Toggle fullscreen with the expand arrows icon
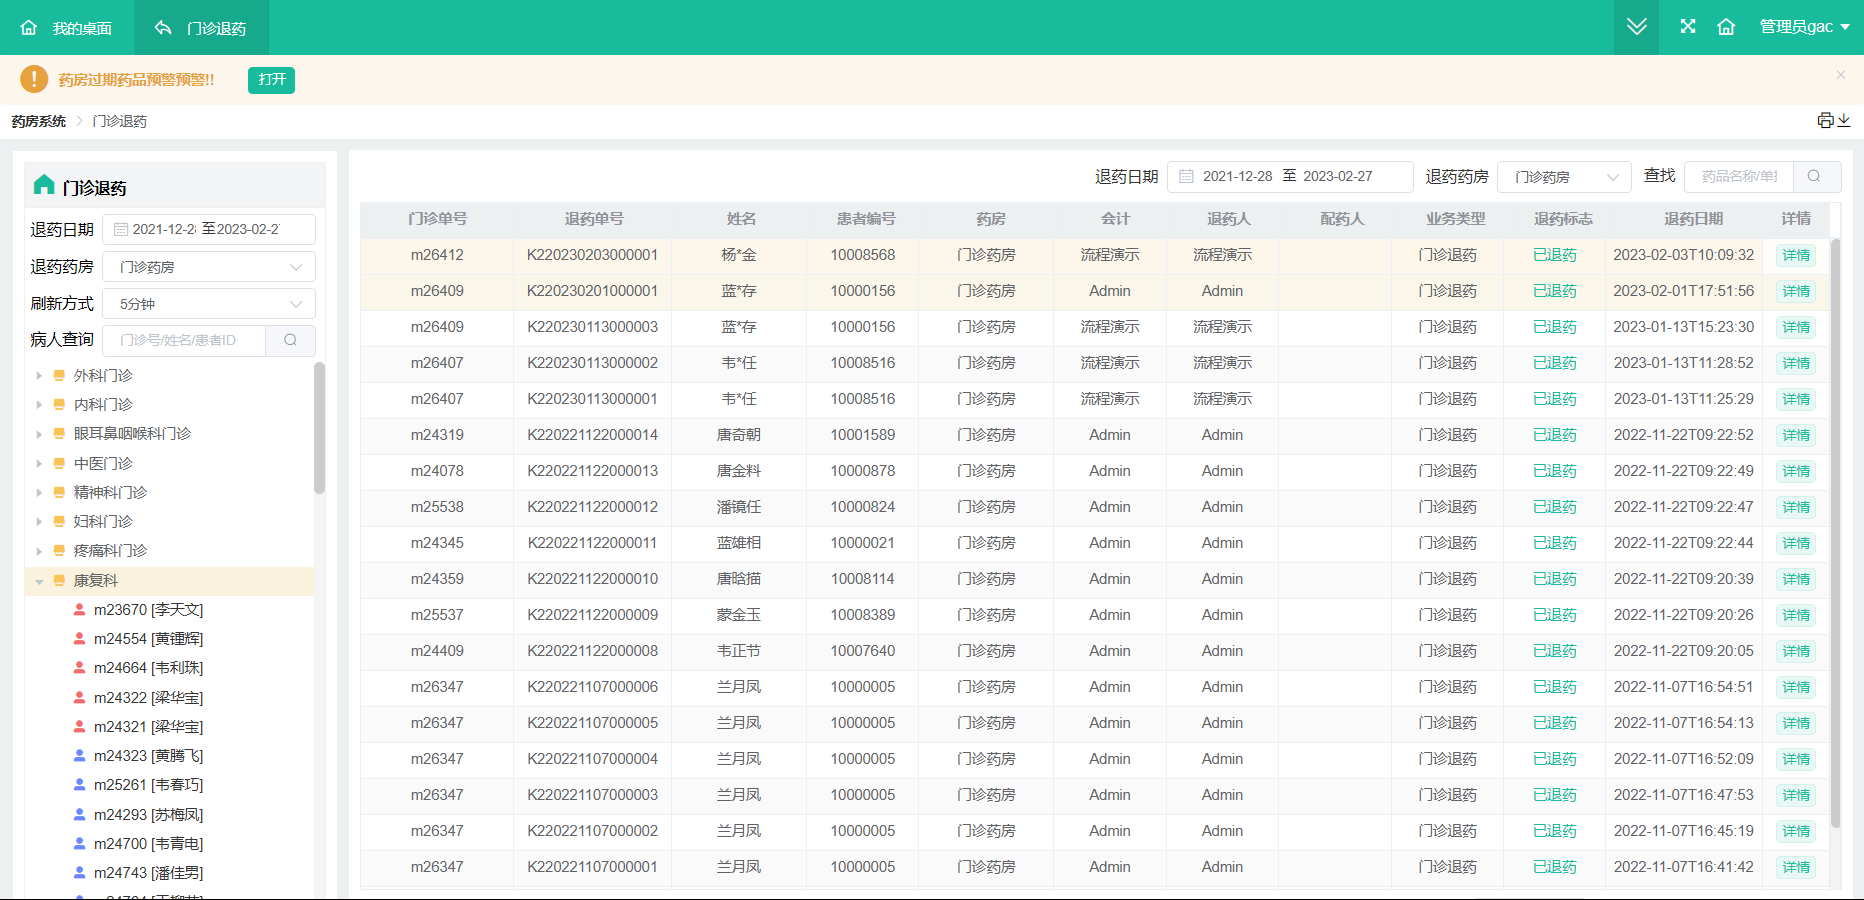 1688,27
